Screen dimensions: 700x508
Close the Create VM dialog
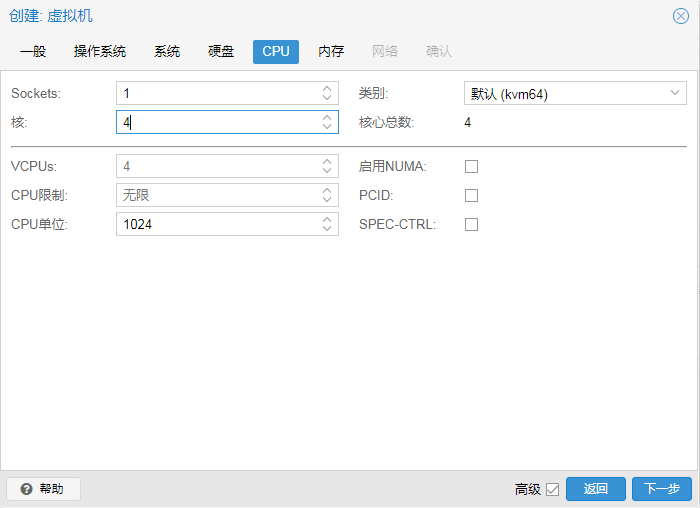681,16
